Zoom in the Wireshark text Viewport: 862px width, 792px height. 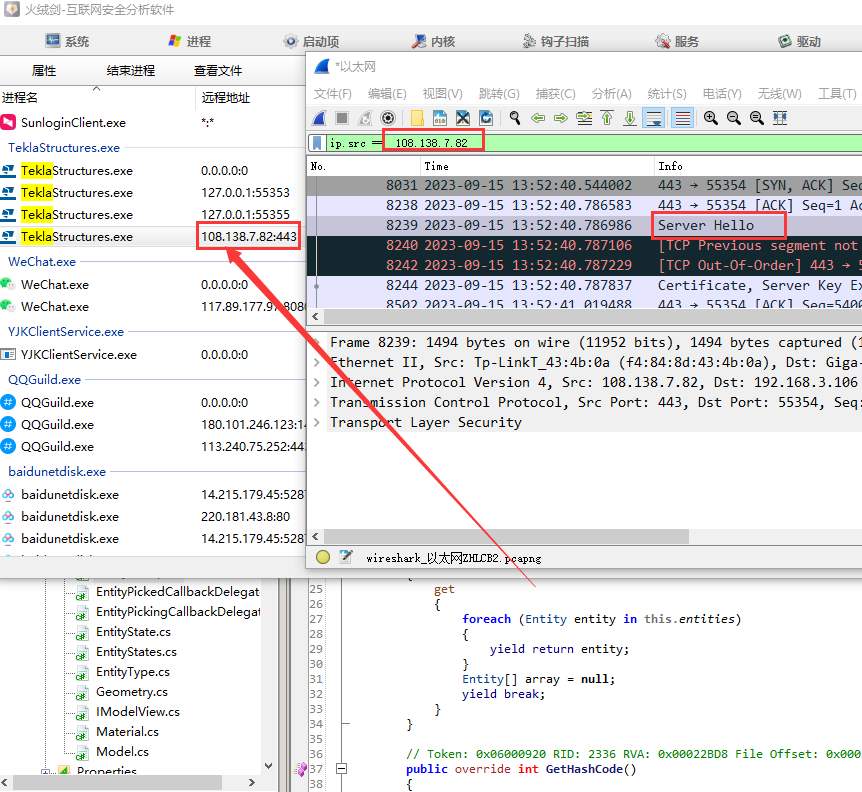pyautogui.click(x=711, y=118)
